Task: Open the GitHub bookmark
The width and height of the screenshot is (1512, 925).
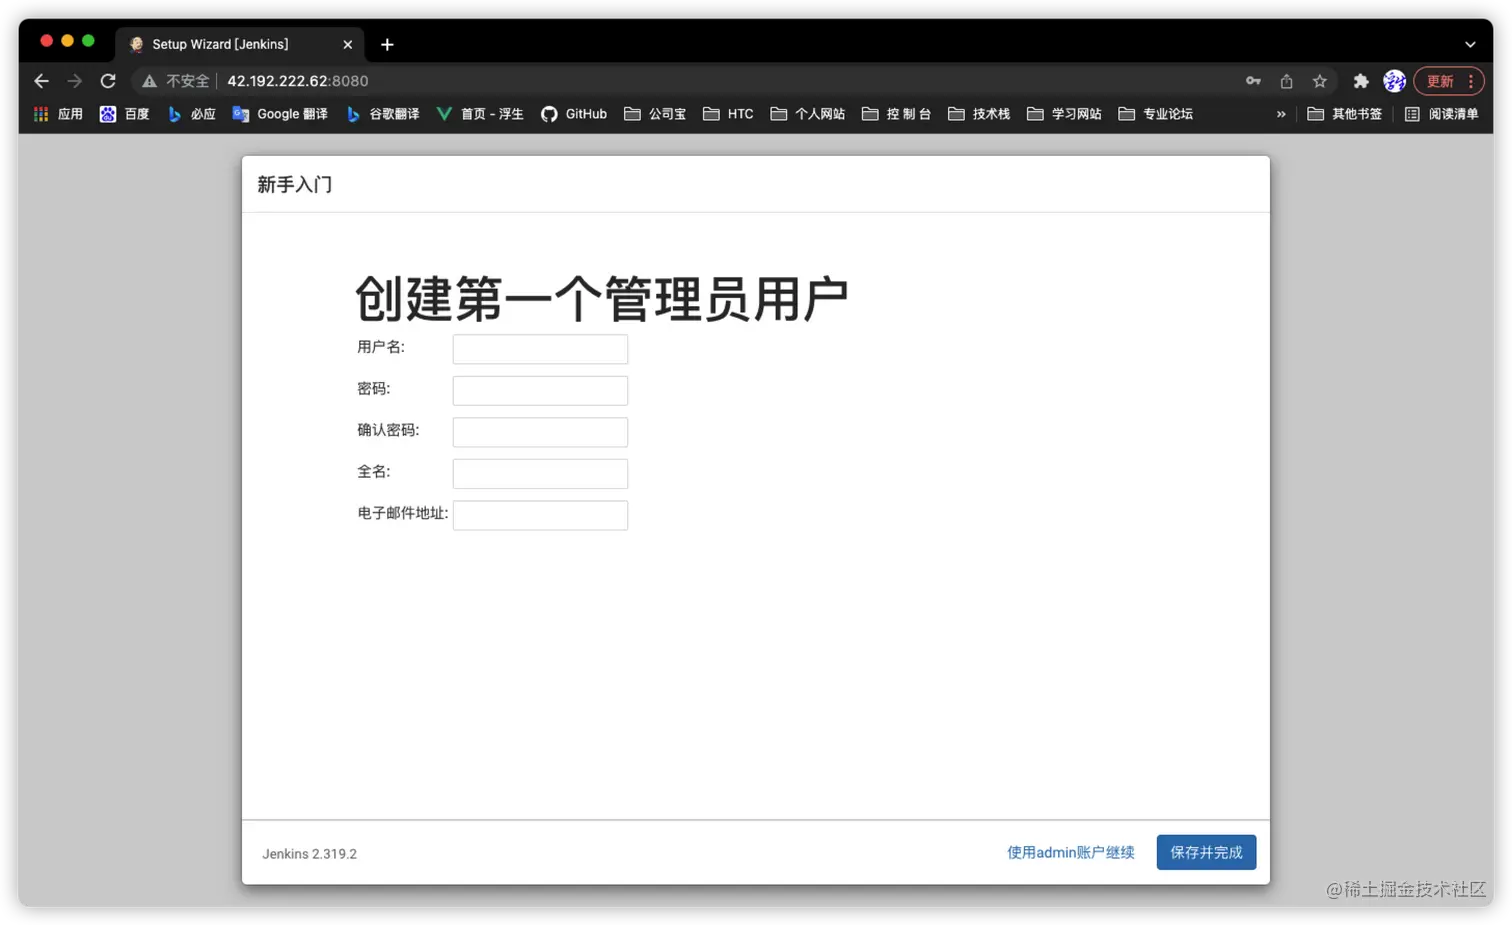Action: [x=573, y=113]
